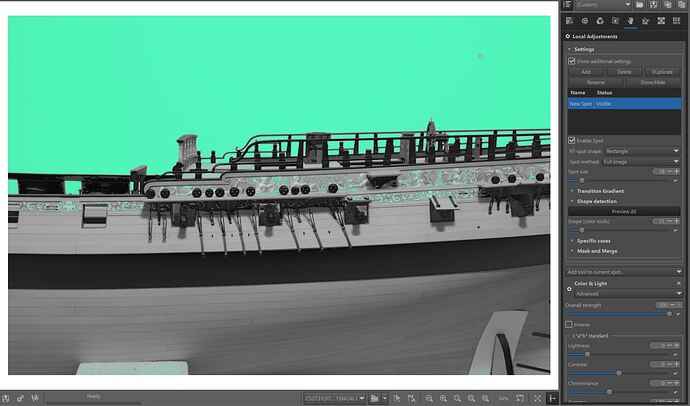Reset the Scope (color tools) slider
Viewport: 690px width, 406px height.
click(x=676, y=230)
